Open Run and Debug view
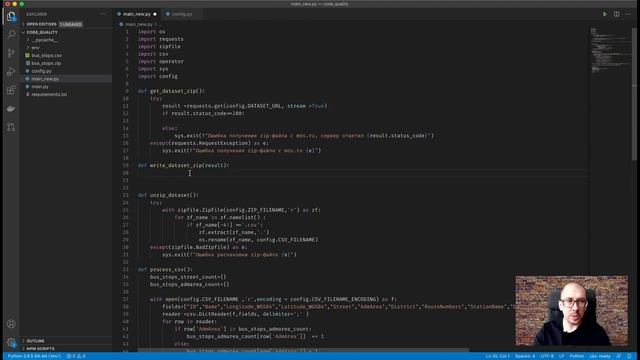The image size is (640, 360). pos(11,71)
